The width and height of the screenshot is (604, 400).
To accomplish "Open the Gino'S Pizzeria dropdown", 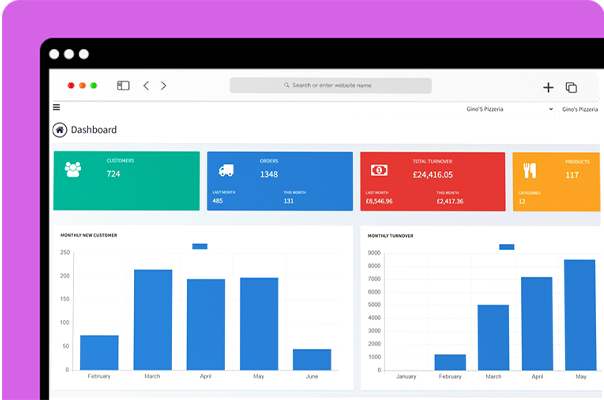I will tap(509, 109).
